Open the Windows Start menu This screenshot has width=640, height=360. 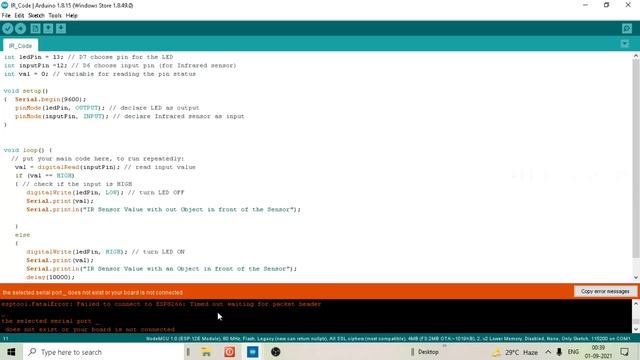point(11,352)
